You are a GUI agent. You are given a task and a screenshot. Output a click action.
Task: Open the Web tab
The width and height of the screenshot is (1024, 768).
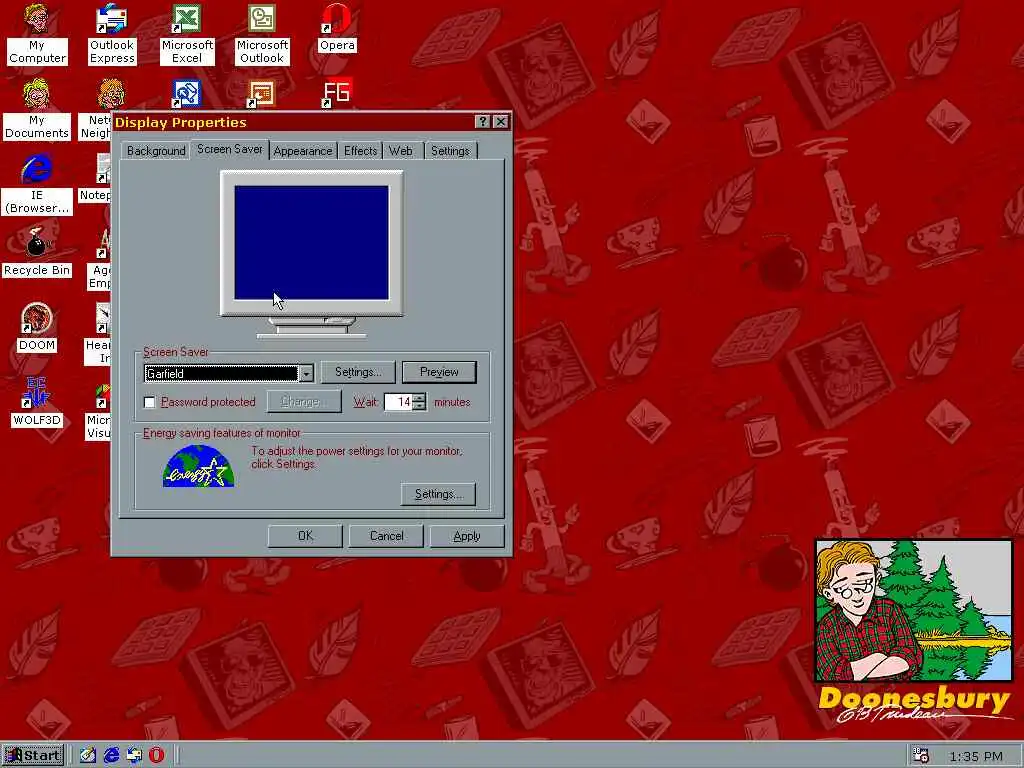point(400,151)
